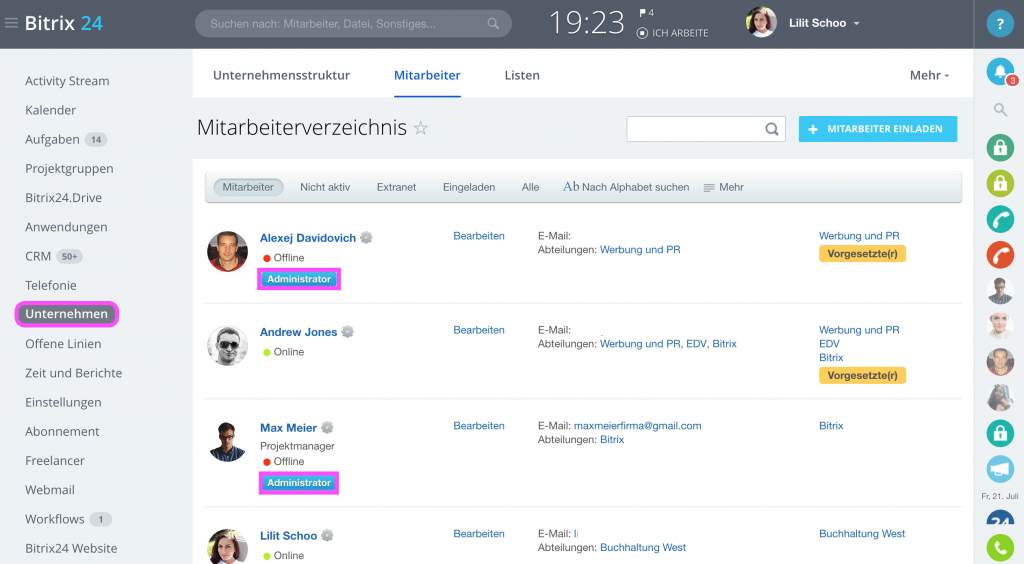
Task: Click the teal phone call icon
Action: (x=1000, y=219)
